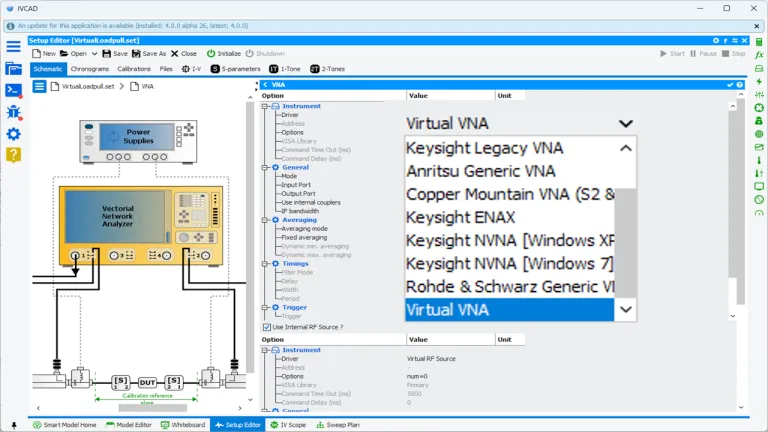Toggle Use Internal RF Source checkbox
Viewport: 768px width, 432px height.
[266, 327]
